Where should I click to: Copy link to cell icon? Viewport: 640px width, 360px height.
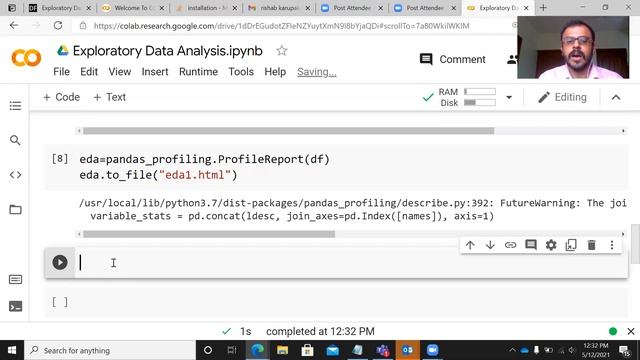(510, 245)
